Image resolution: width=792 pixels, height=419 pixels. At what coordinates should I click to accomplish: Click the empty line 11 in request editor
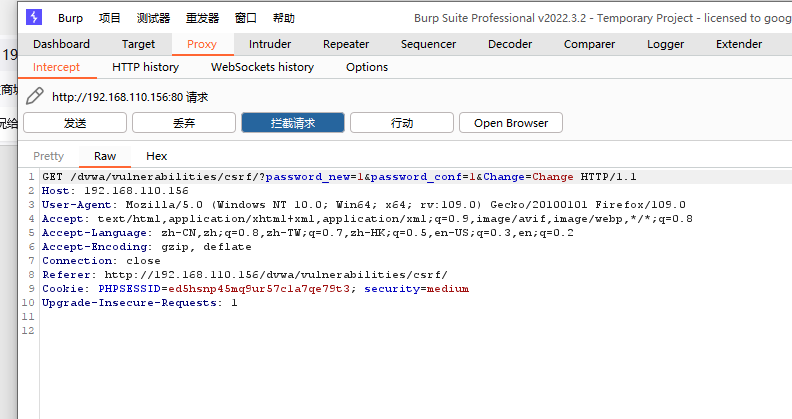click(x=416, y=317)
